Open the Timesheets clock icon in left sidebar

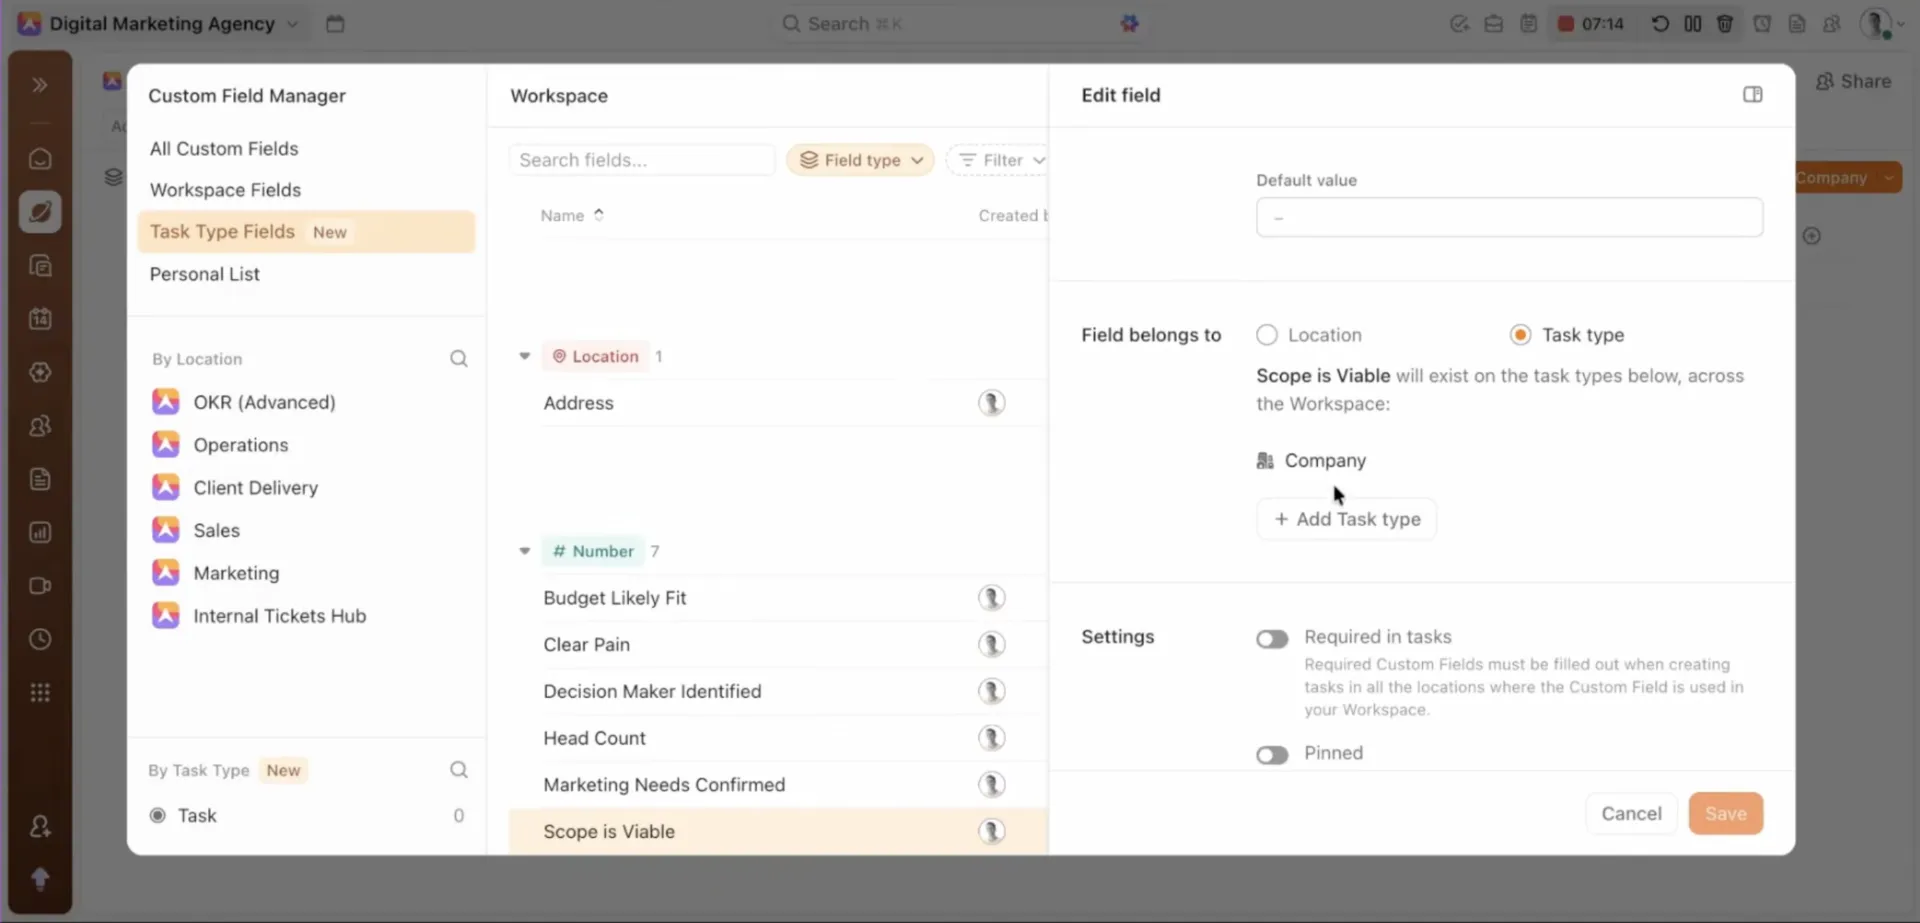tap(40, 639)
